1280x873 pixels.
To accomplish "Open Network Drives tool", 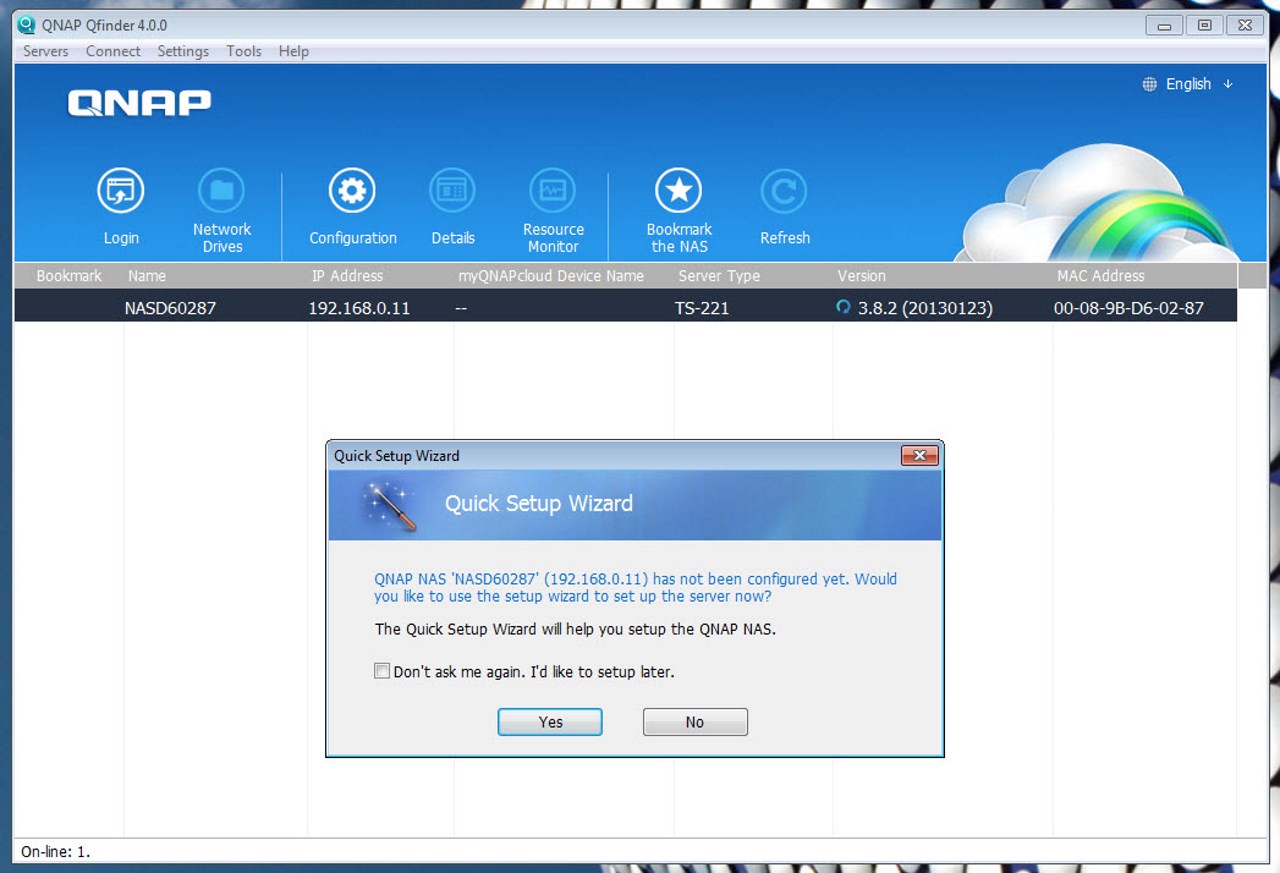I will pos(222,191).
